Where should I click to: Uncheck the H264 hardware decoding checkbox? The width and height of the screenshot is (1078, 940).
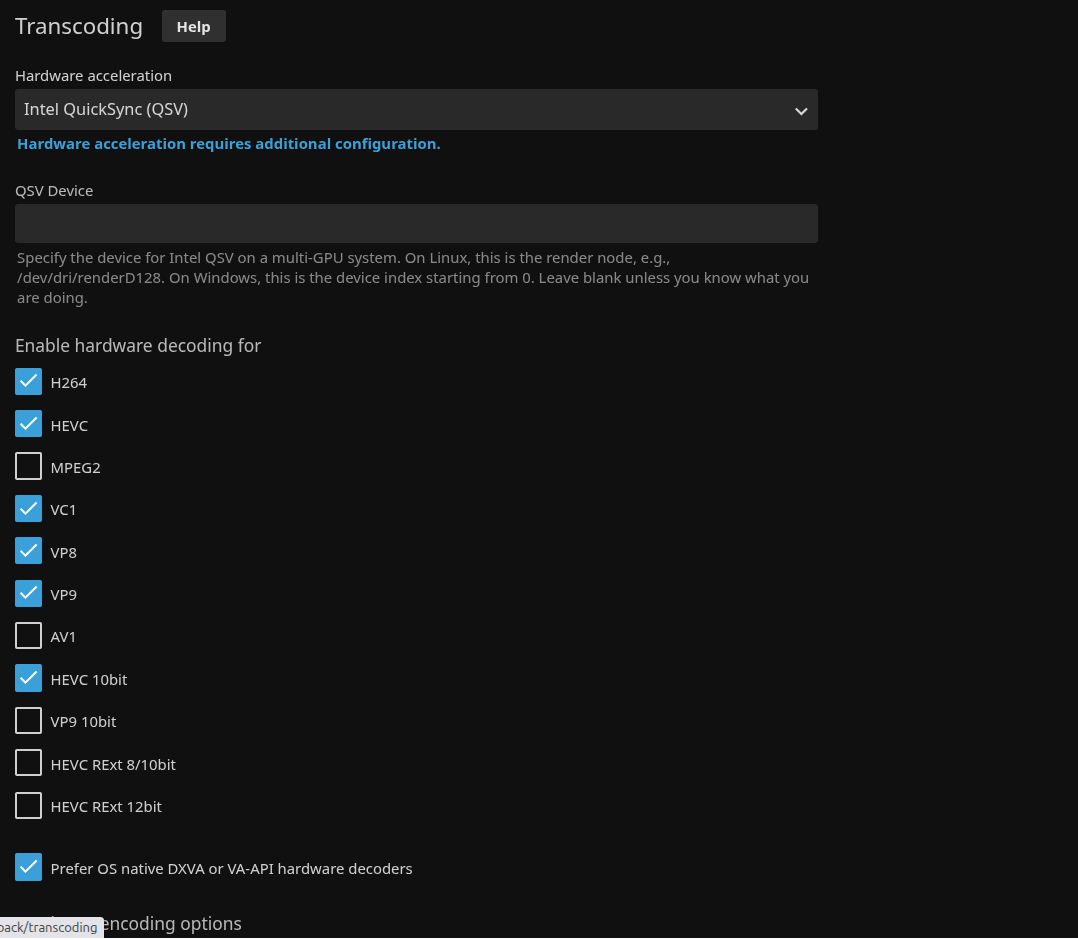(29, 382)
